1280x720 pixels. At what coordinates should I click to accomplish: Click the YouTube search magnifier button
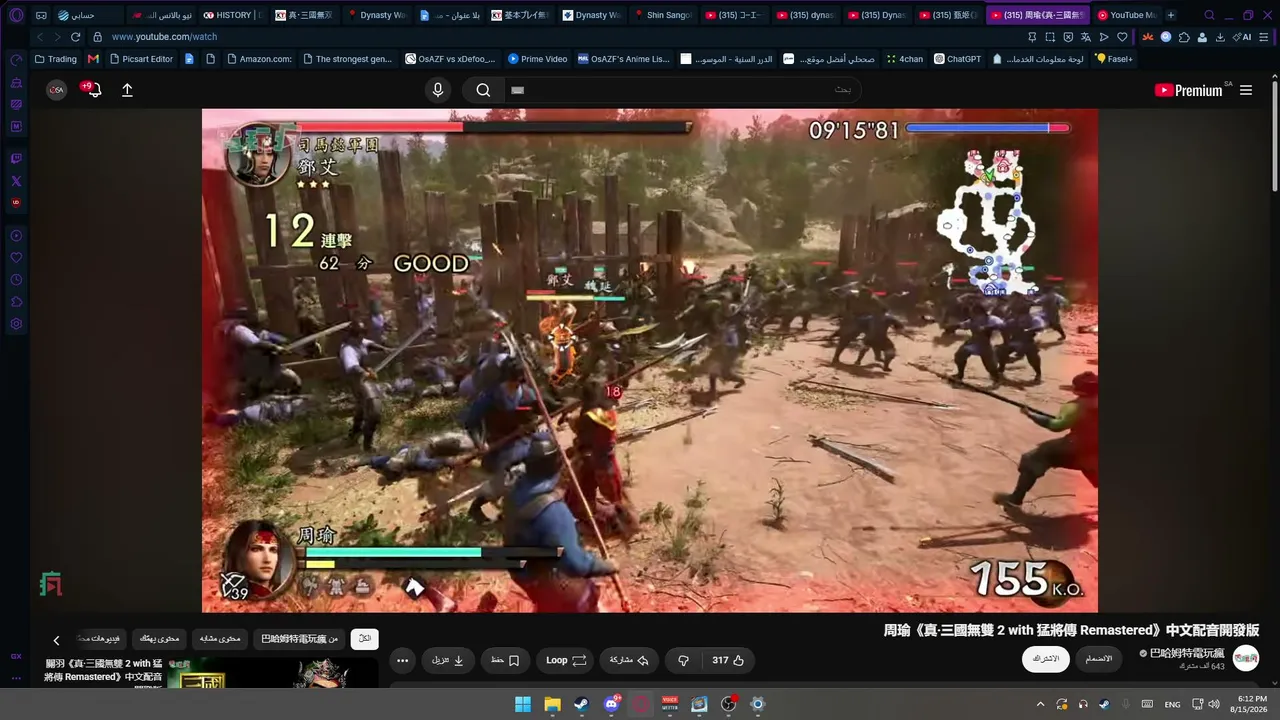(x=483, y=90)
